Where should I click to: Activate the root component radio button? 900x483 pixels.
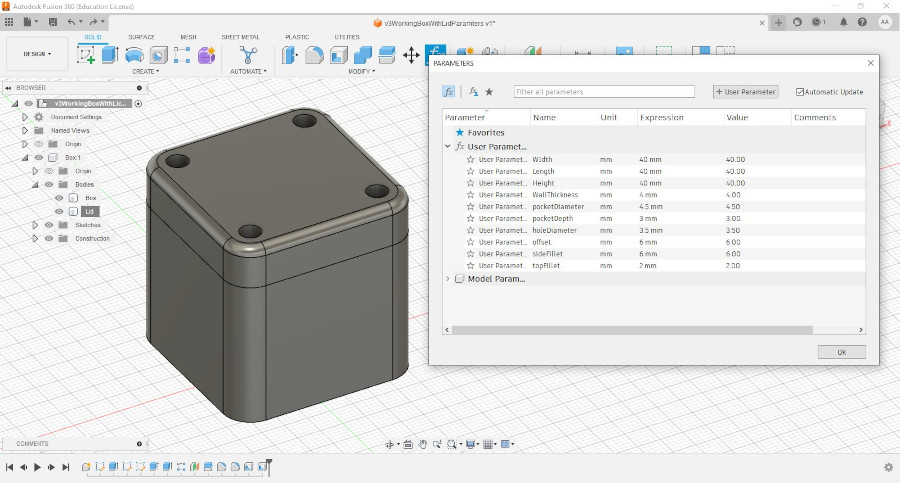pyautogui.click(x=138, y=104)
